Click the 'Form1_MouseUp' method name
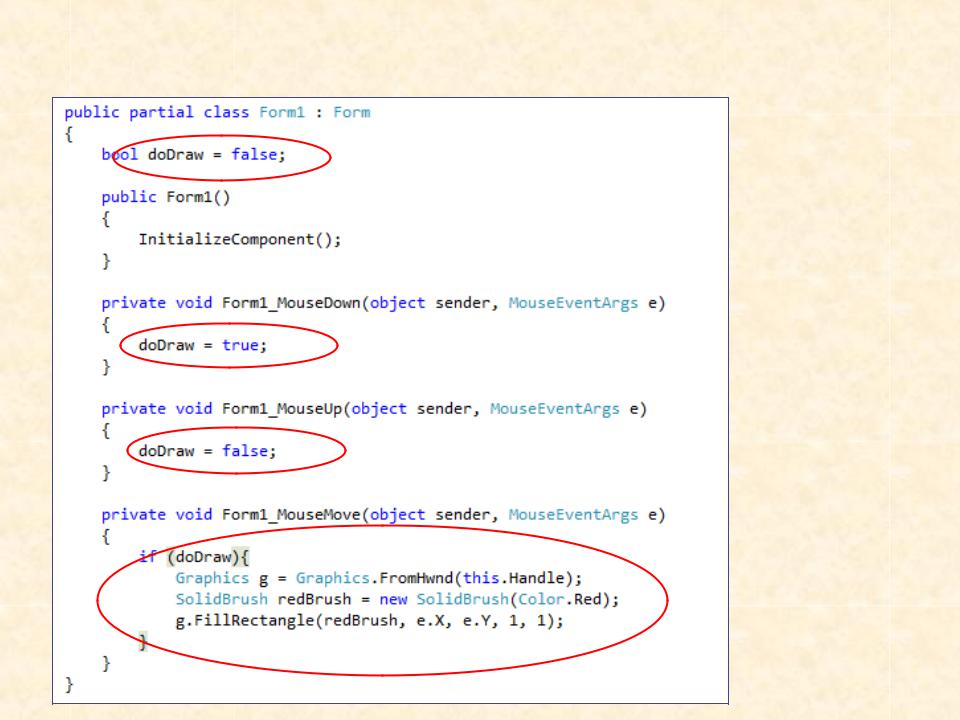960x720 pixels. click(x=282, y=409)
